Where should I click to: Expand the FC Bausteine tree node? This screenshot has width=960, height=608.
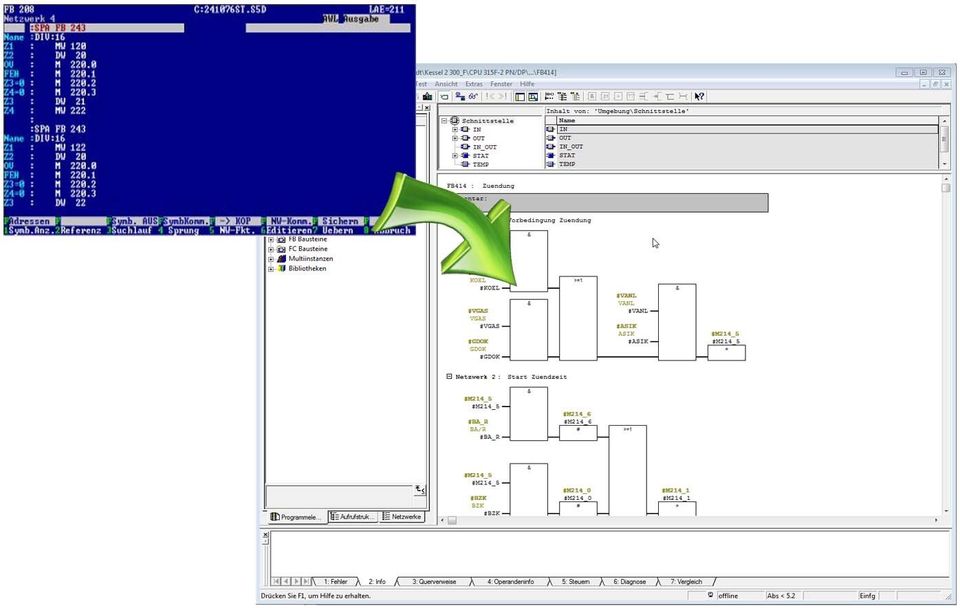pos(271,249)
